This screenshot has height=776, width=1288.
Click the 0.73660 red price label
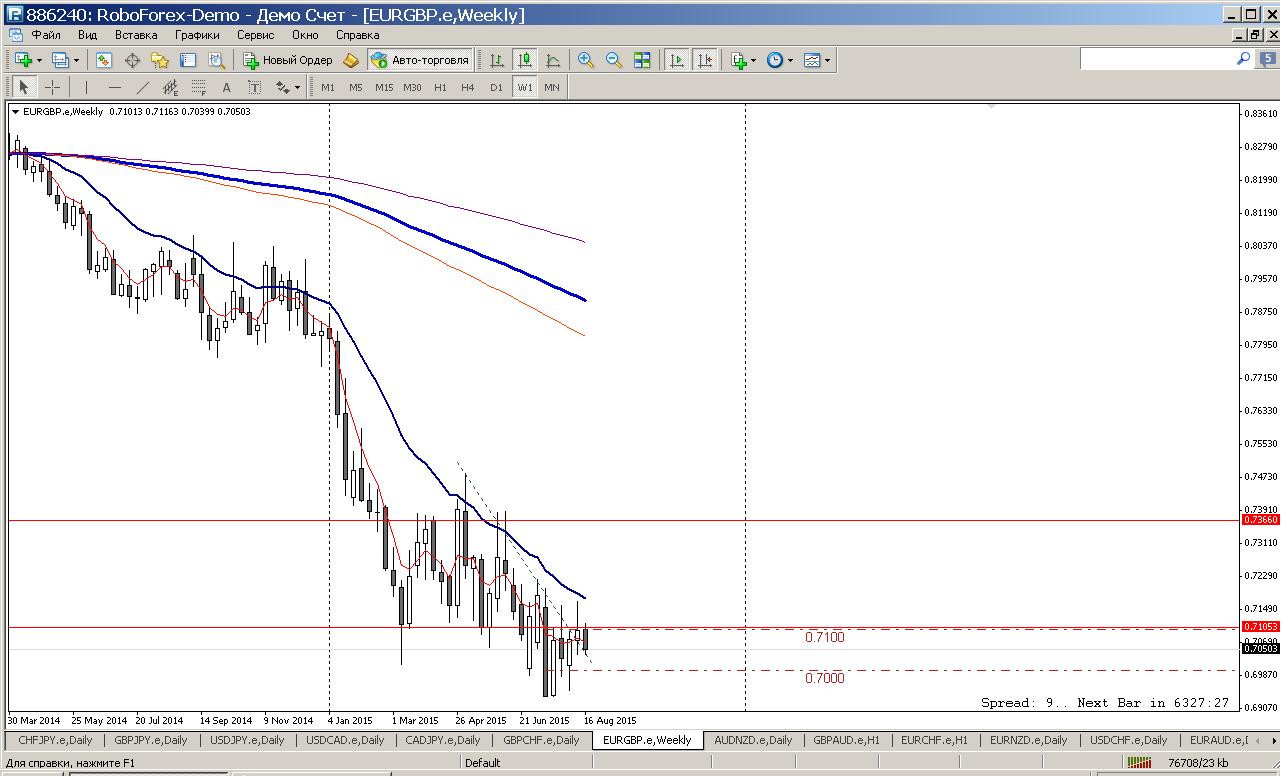click(1260, 520)
